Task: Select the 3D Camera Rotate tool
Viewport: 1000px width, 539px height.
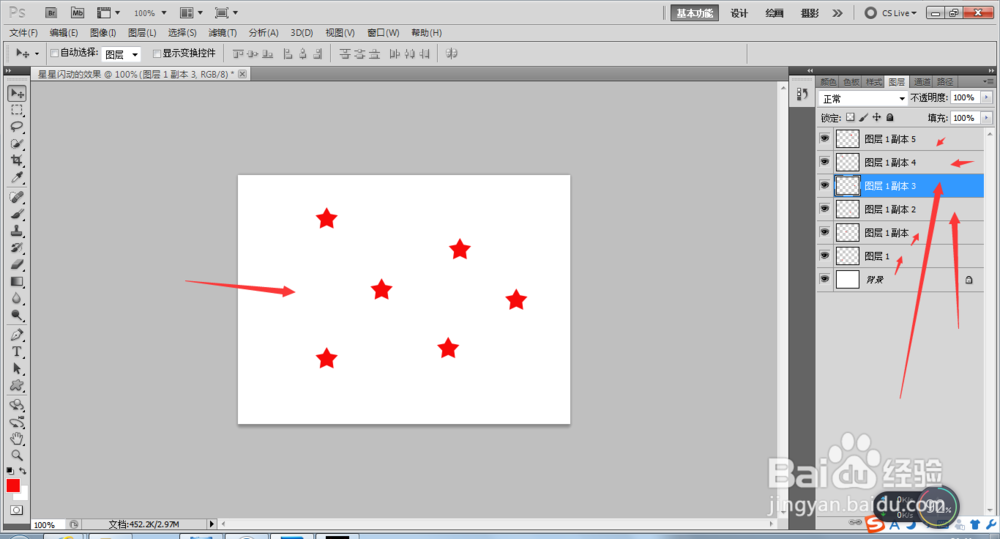Action: (x=17, y=422)
